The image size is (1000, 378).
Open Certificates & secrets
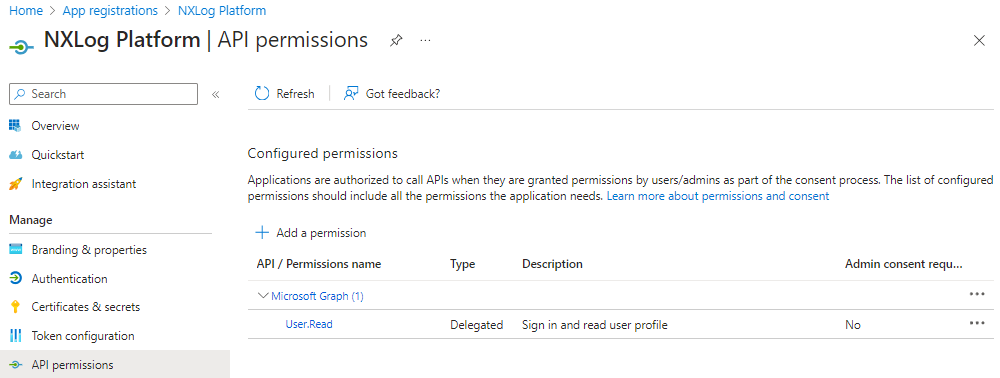[85, 307]
